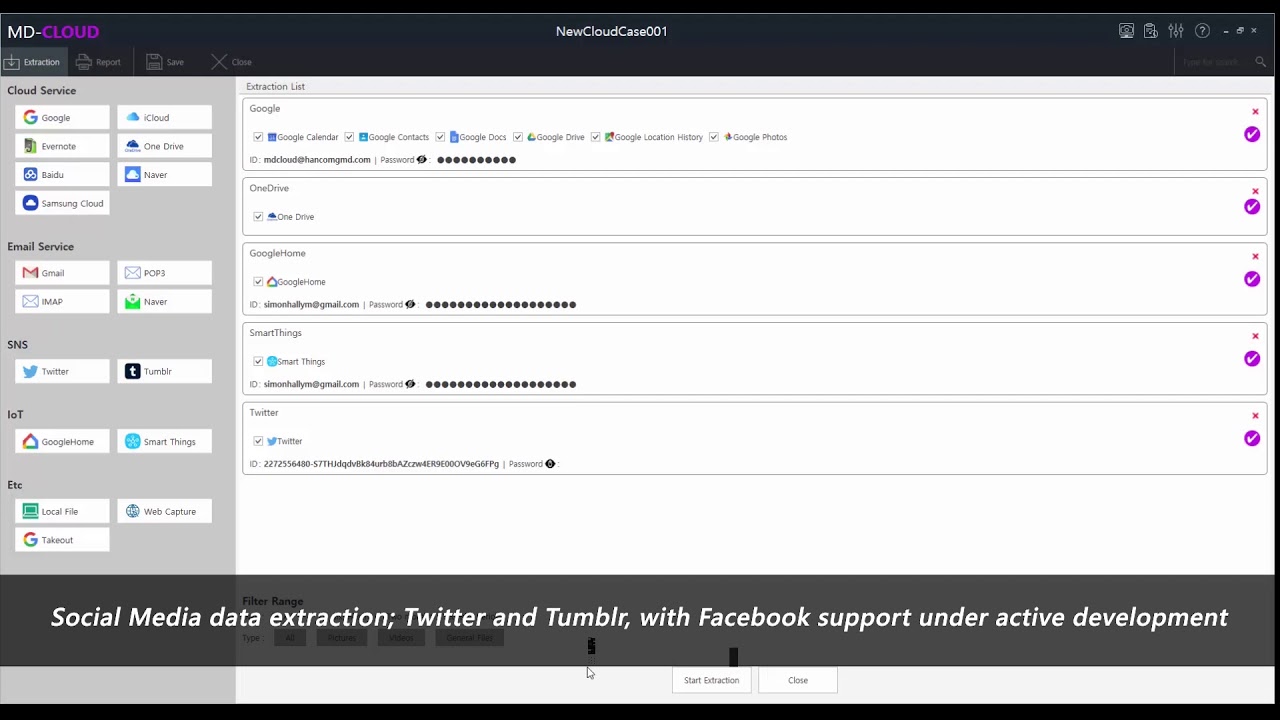1280x720 pixels.
Task: Open the Extraction toolbar tab
Action: point(32,62)
